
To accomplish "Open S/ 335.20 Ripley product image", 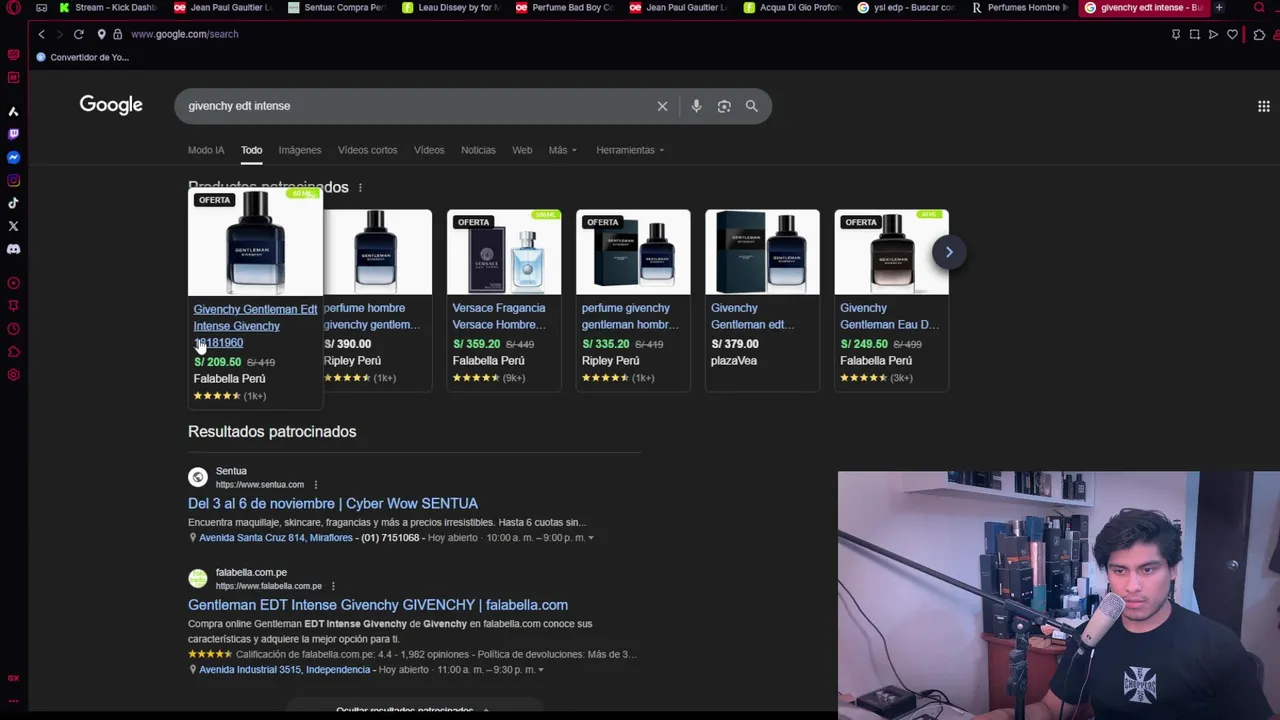I will 633,252.
